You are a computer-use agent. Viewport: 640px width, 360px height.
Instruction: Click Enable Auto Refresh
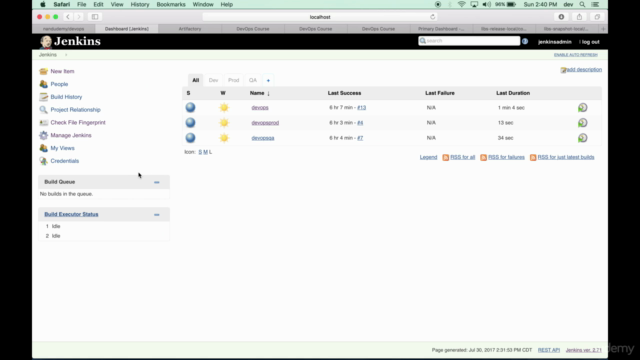click(x=576, y=55)
